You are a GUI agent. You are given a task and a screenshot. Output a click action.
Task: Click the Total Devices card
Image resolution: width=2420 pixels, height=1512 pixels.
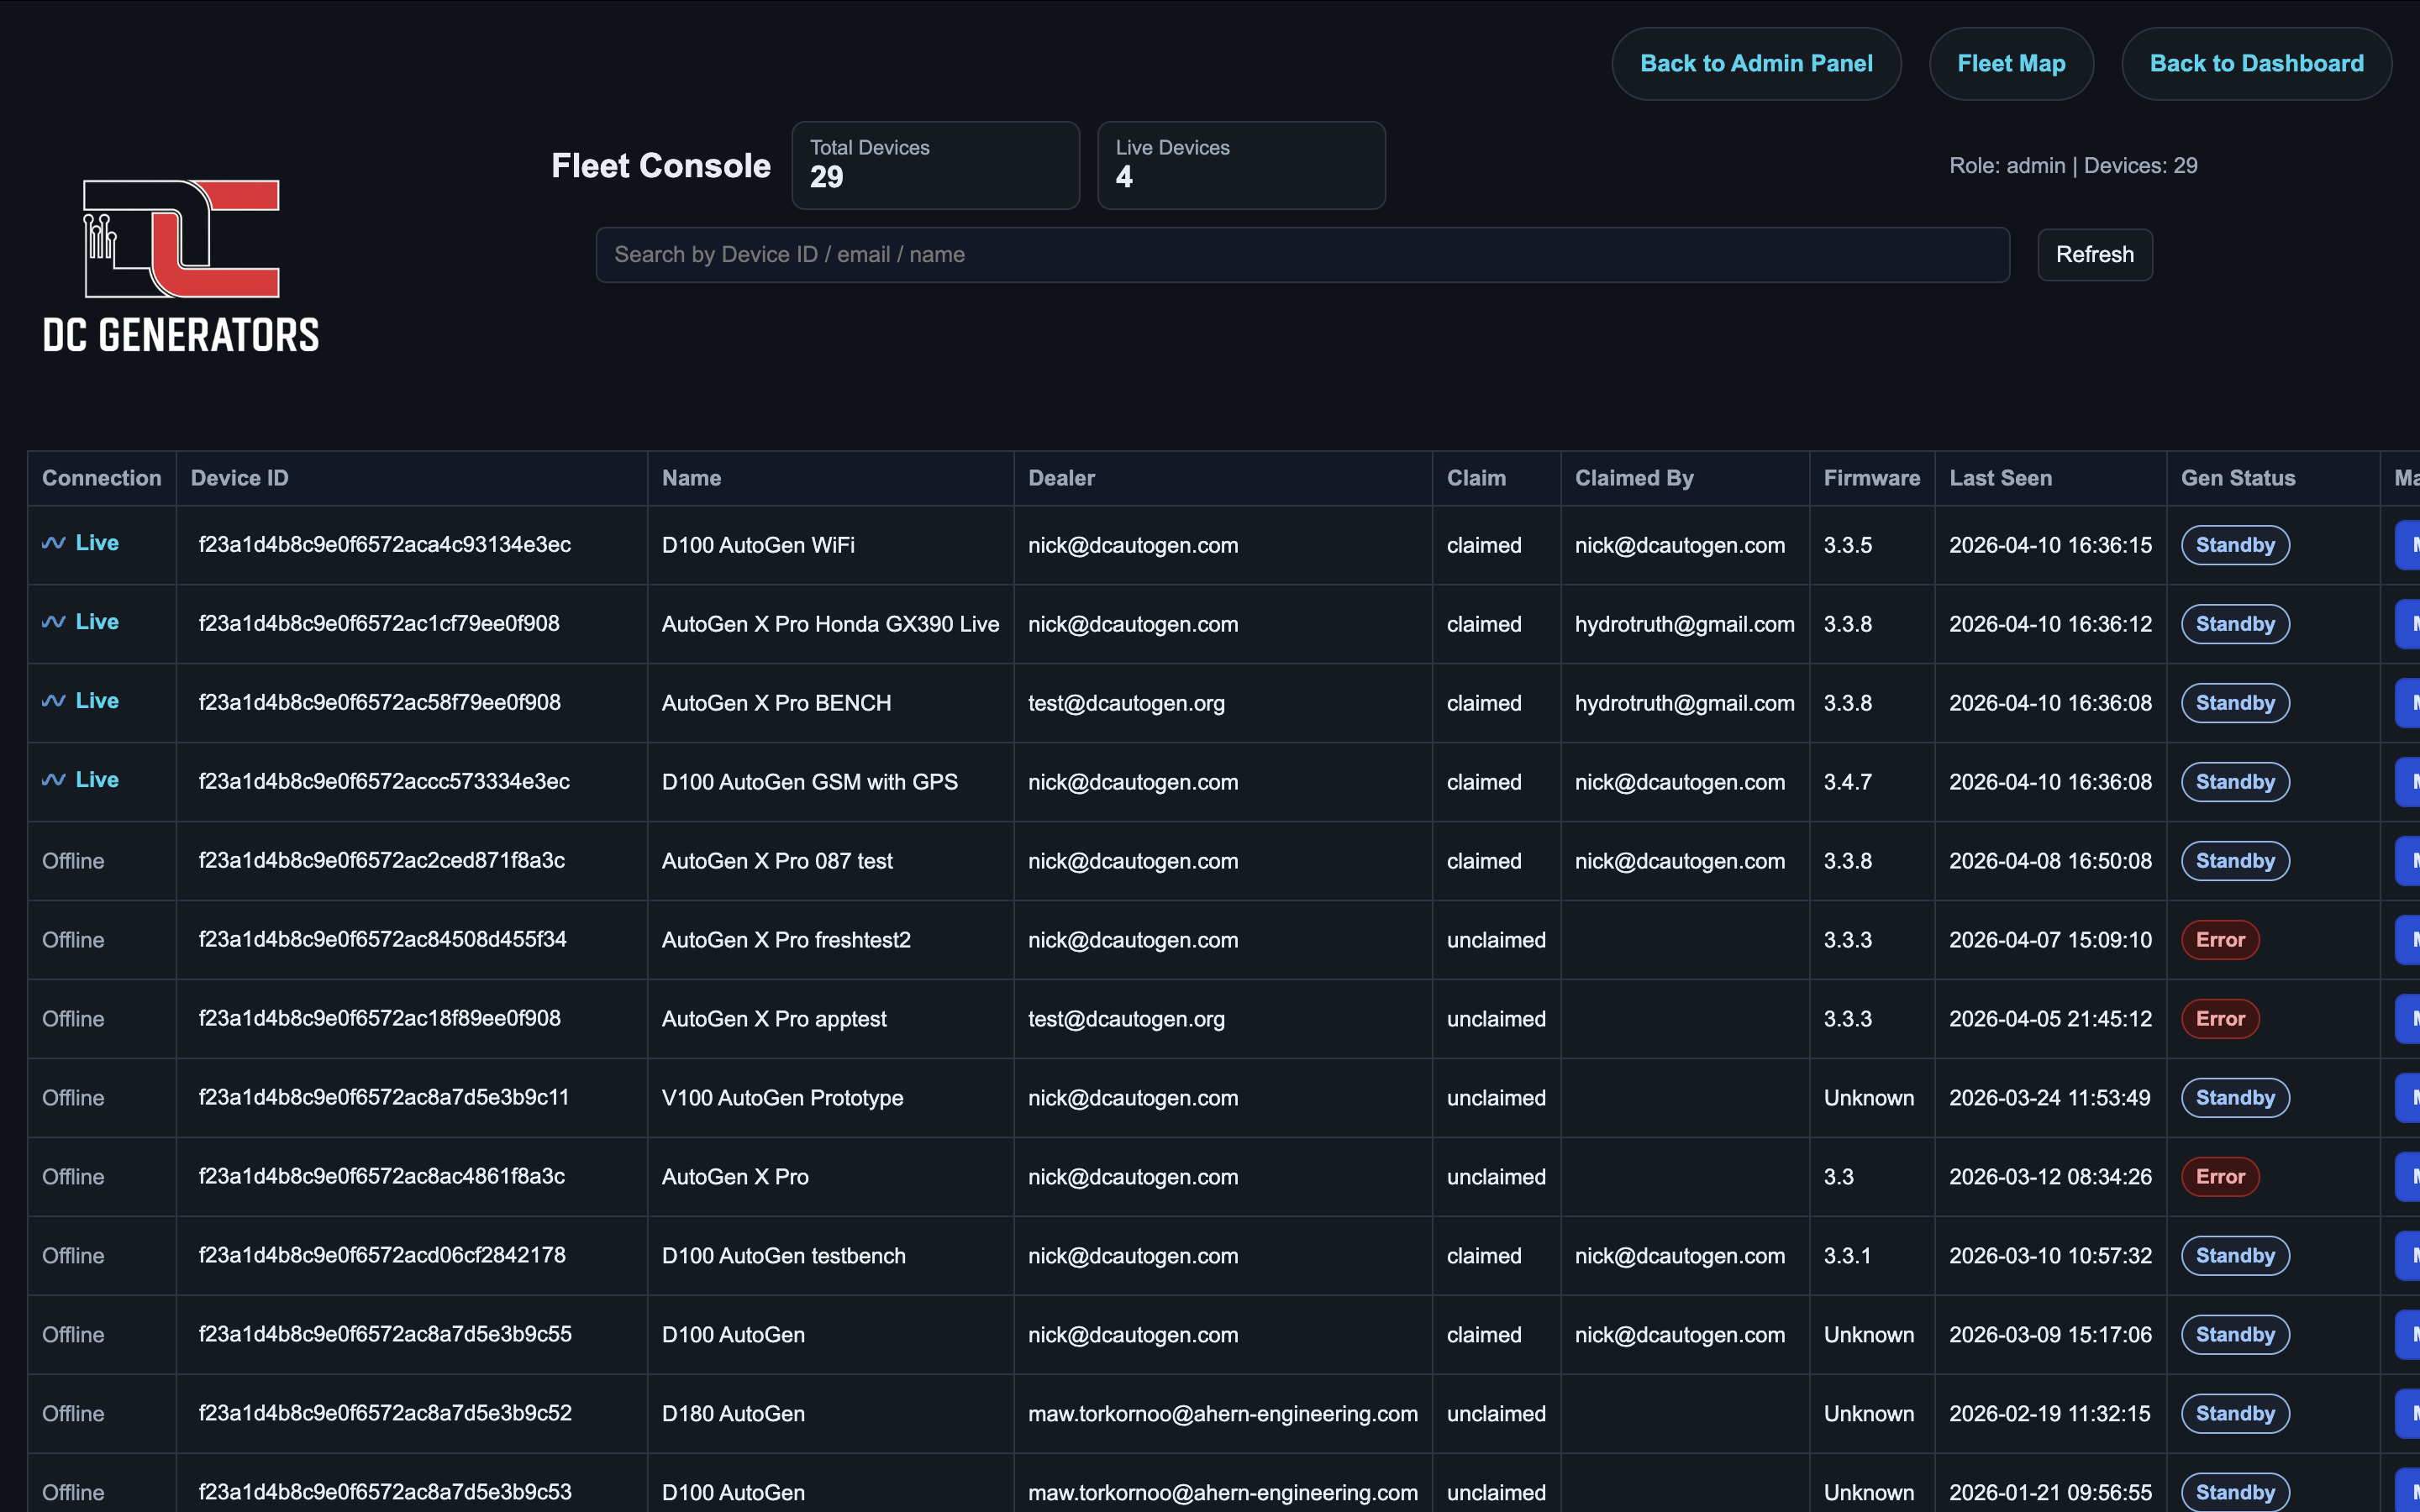(936, 165)
